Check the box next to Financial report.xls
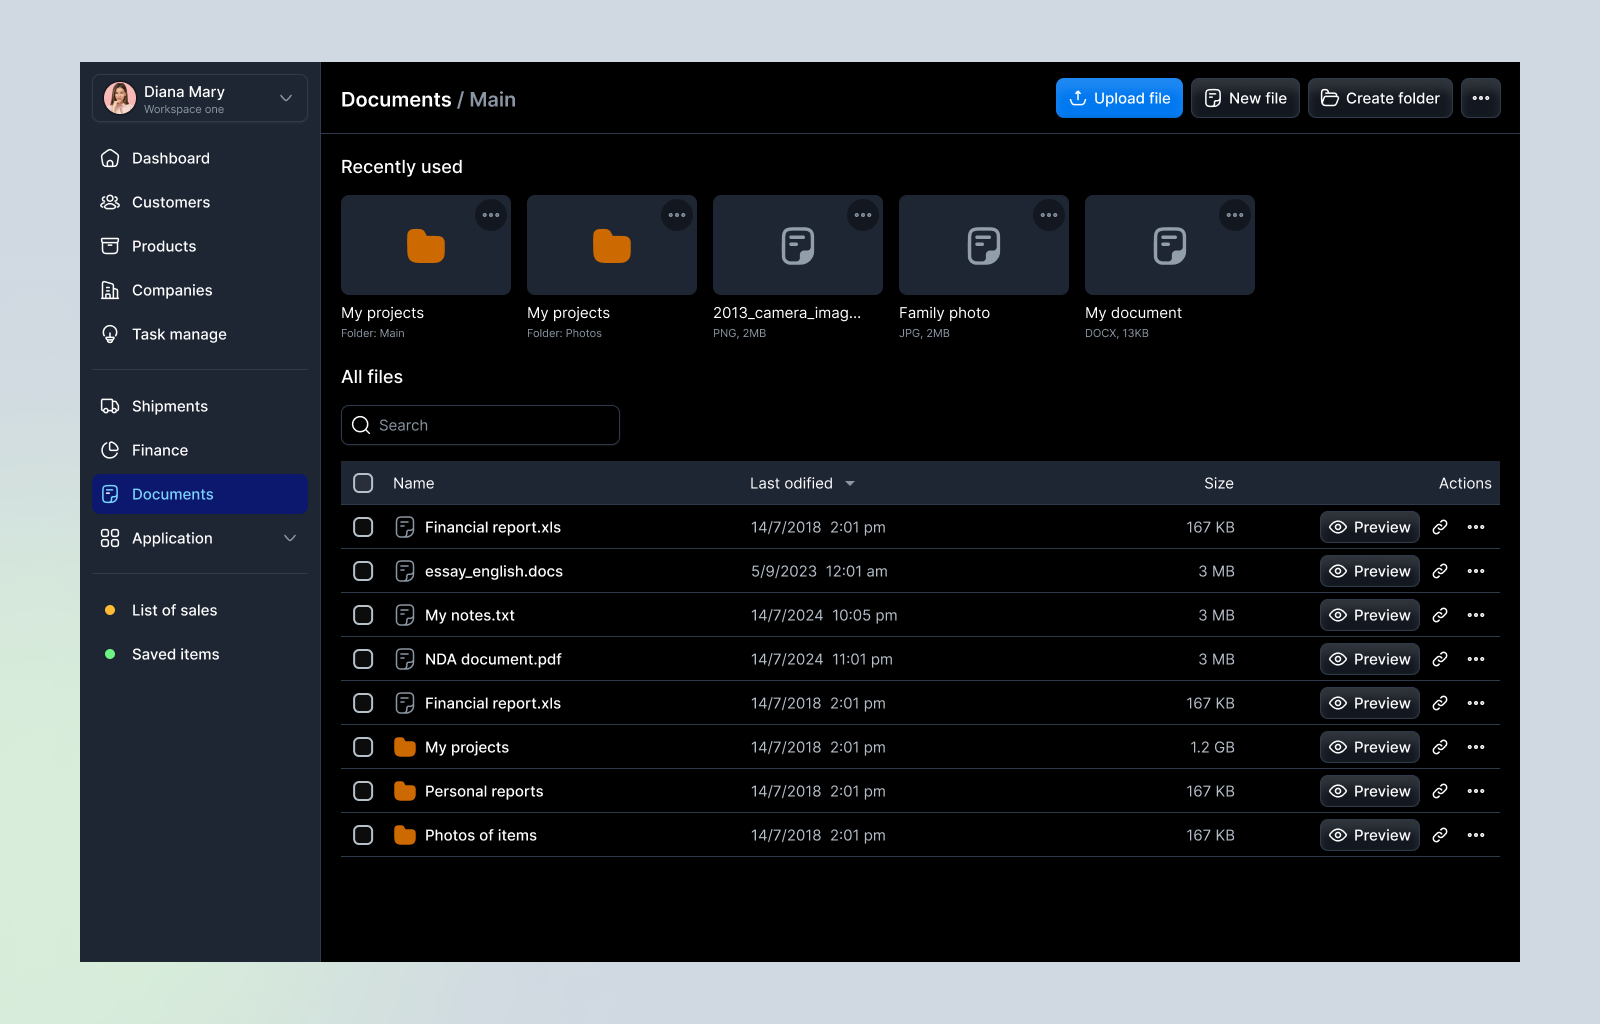Image resolution: width=1600 pixels, height=1024 pixels. [363, 527]
